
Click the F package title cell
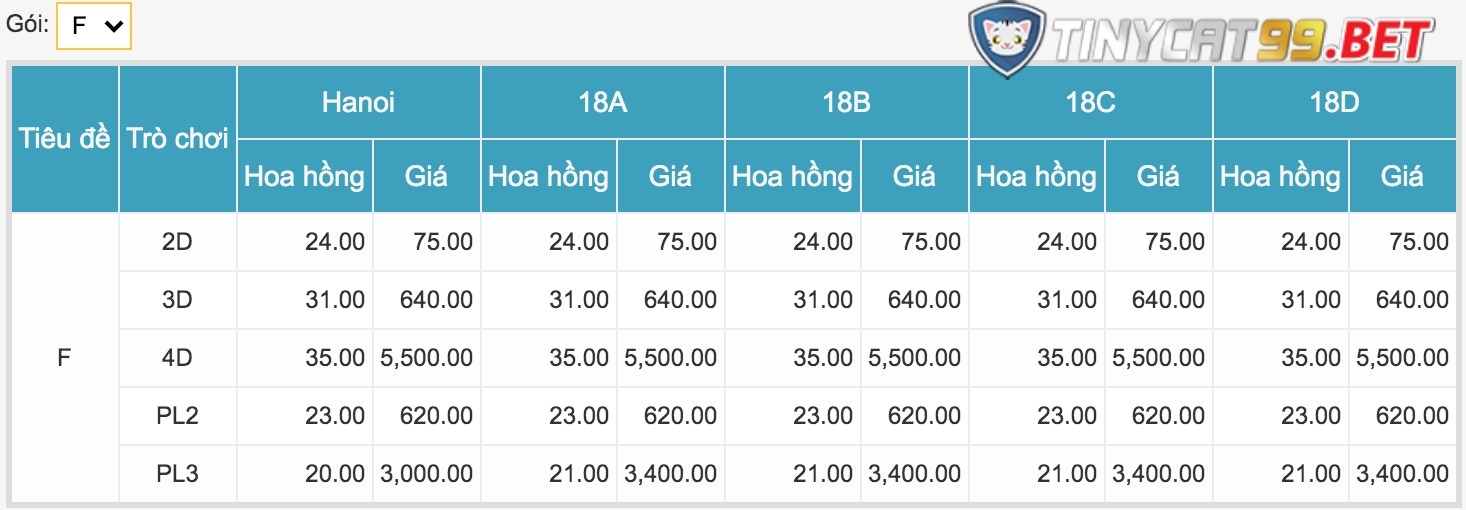[64, 357]
